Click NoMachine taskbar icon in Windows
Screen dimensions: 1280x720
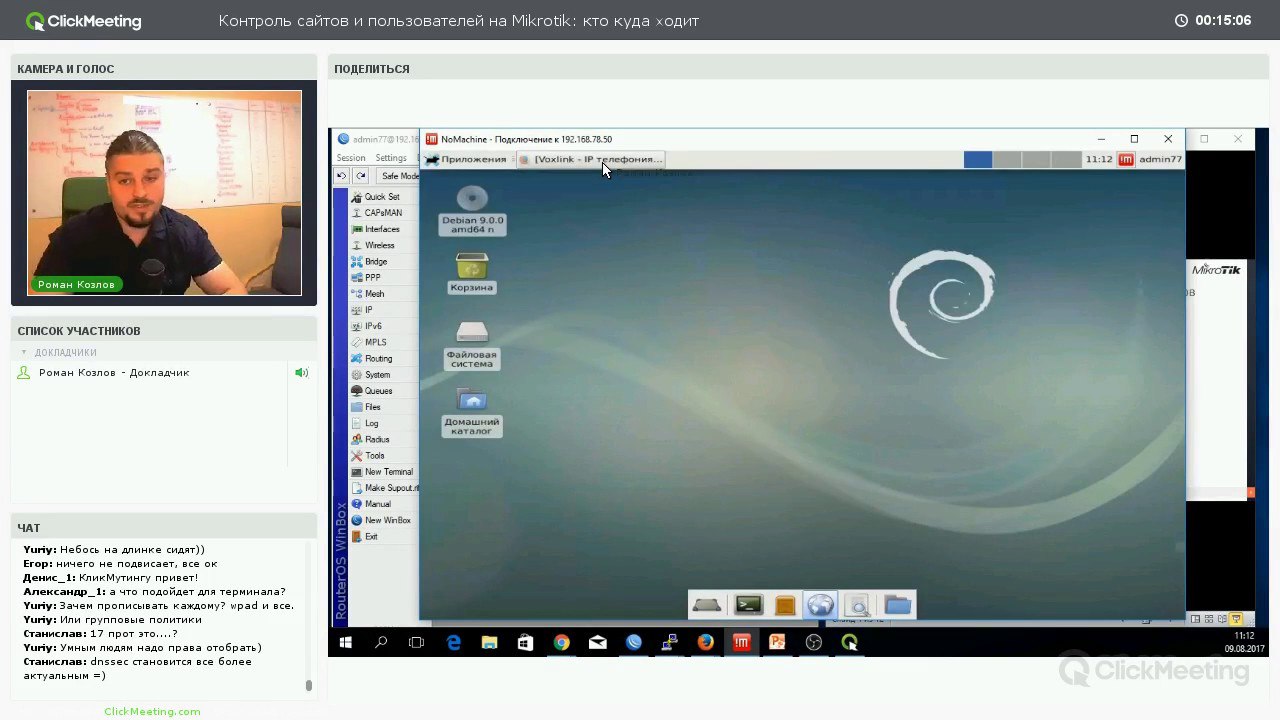pos(741,642)
